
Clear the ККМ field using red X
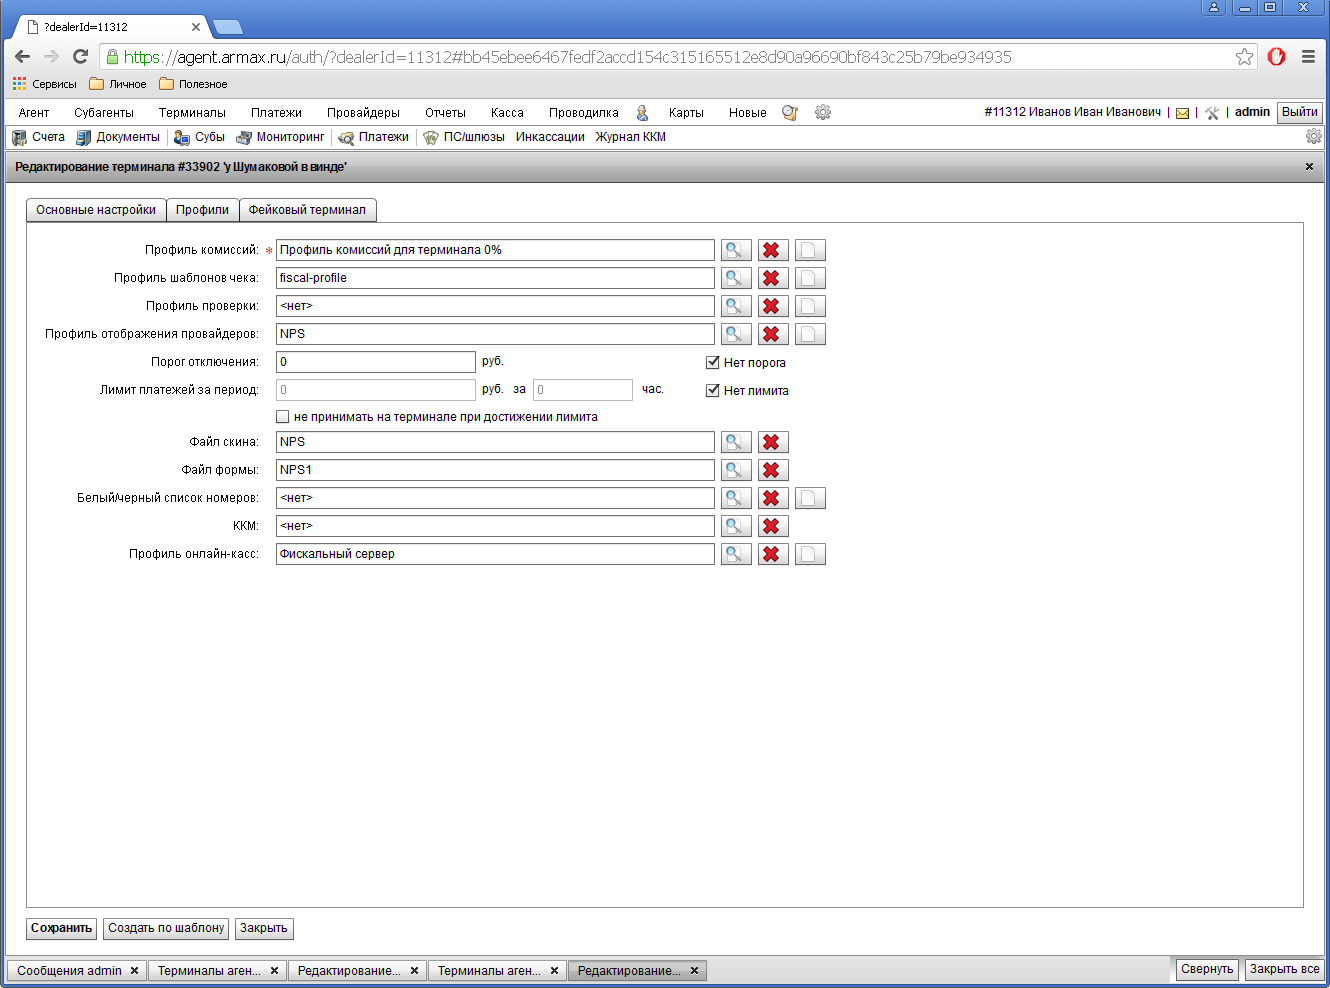tap(772, 526)
